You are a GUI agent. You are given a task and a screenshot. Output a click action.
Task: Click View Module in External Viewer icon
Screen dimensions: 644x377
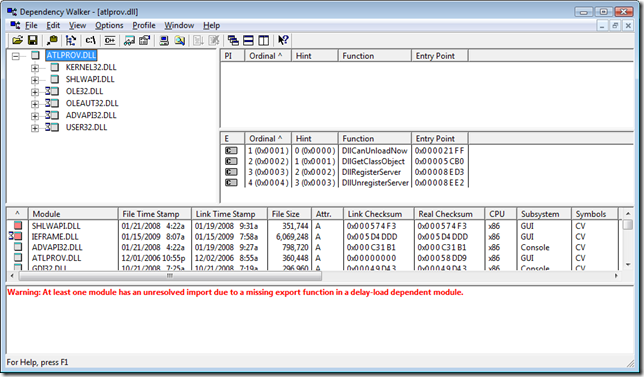coord(129,40)
